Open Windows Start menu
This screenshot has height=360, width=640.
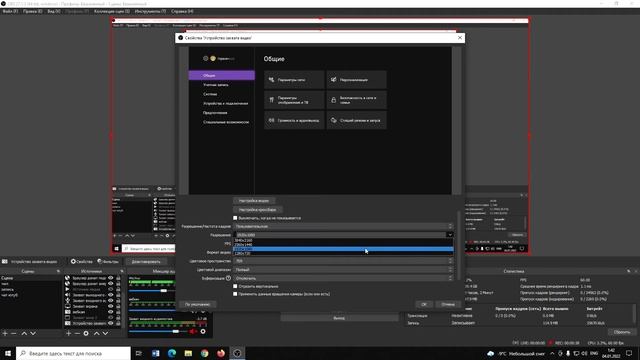coord(8,353)
